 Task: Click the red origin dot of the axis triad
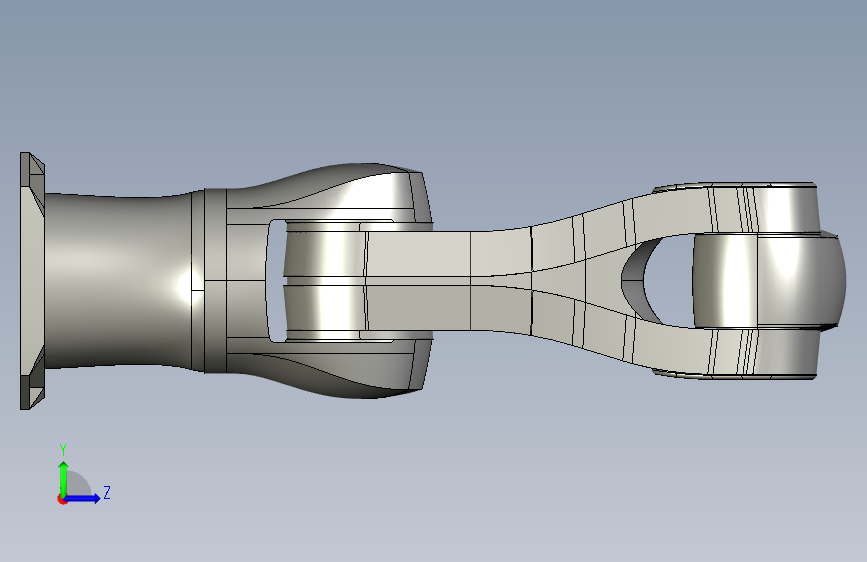[x=62, y=499]
